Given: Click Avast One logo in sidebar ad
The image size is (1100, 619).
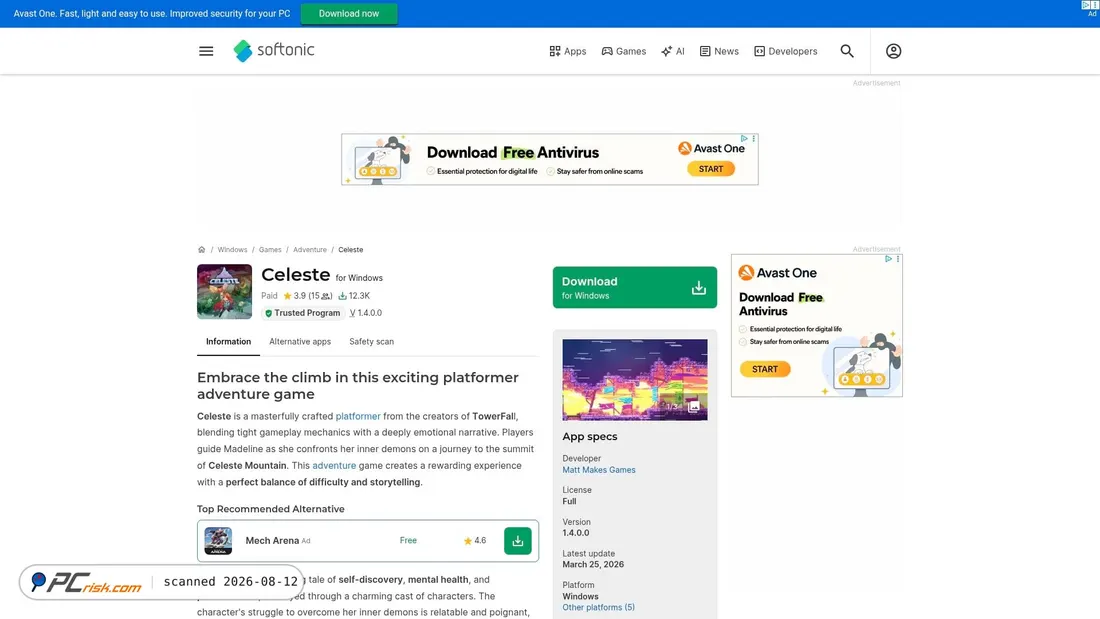Looking at the screenshot, I should click(777, 272).
